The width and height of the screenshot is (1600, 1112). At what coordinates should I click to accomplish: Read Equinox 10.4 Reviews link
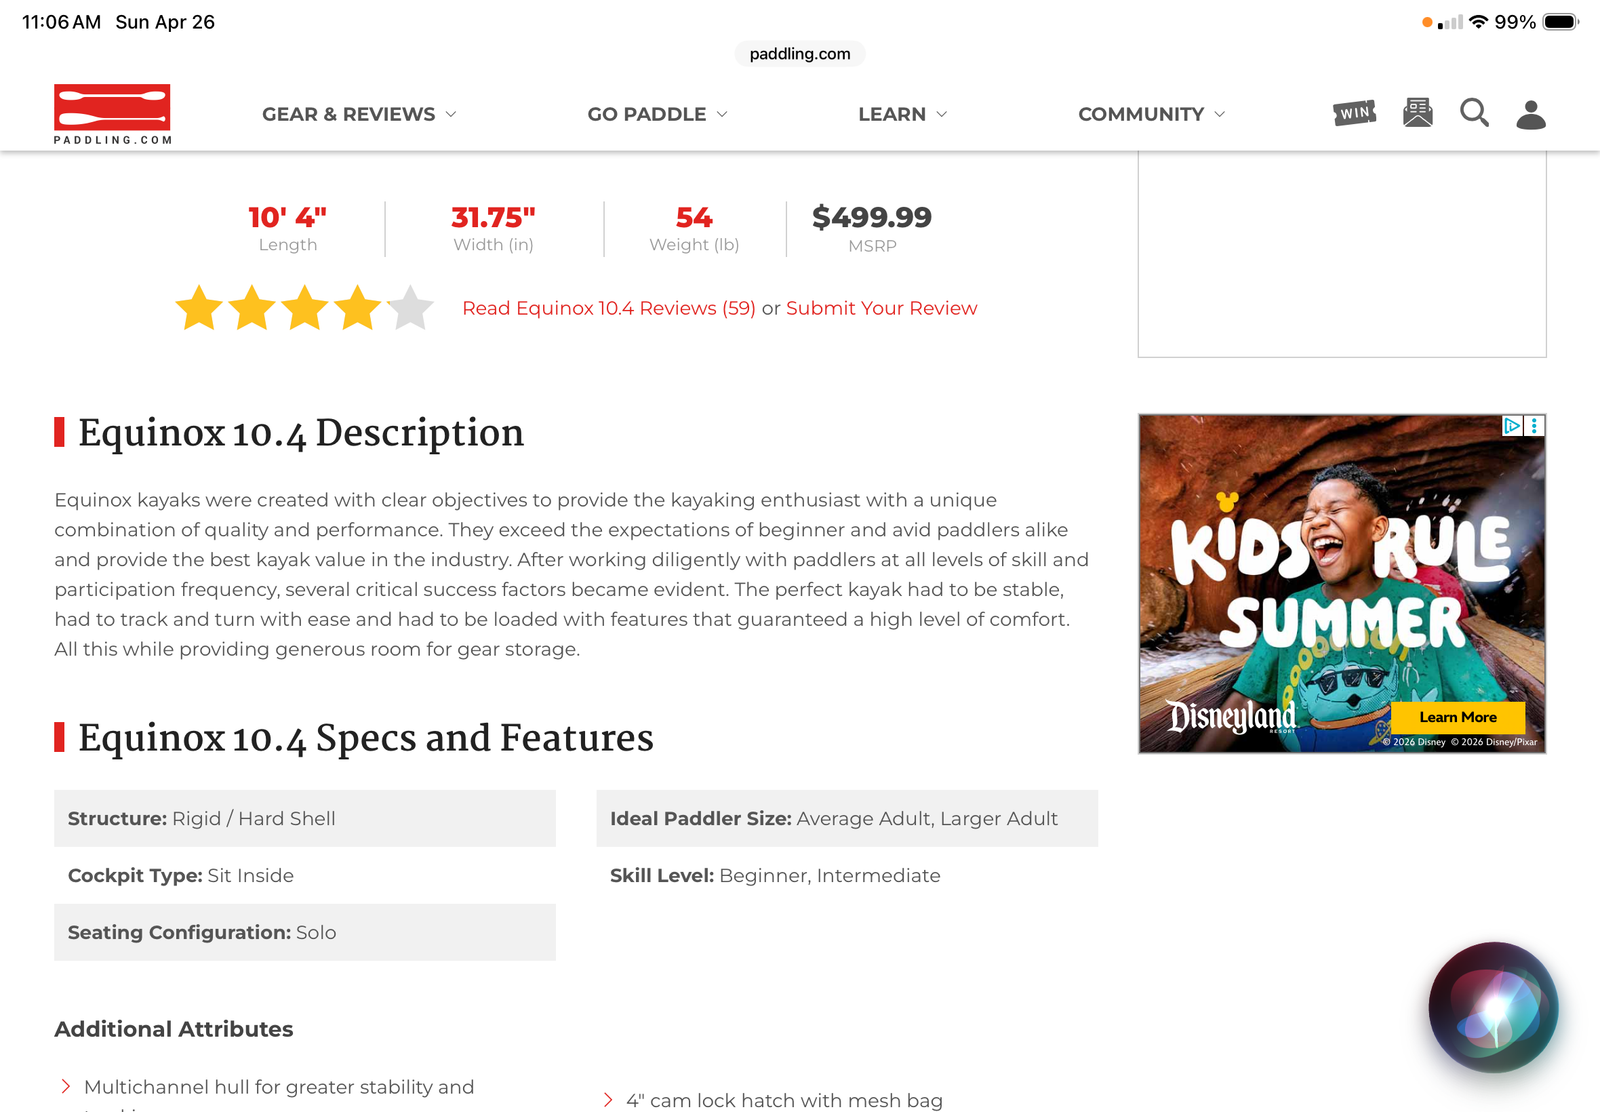click(x=608, y=308)
